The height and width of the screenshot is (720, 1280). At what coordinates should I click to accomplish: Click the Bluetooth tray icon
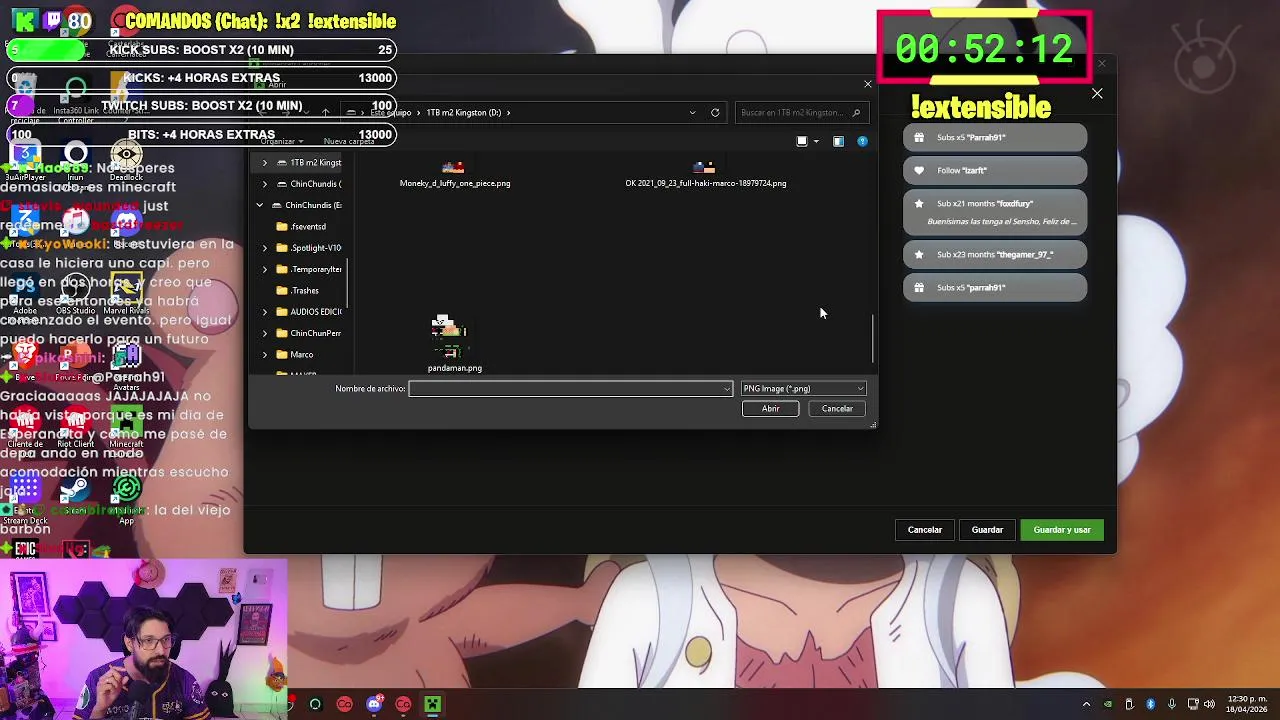[1150, 705]
